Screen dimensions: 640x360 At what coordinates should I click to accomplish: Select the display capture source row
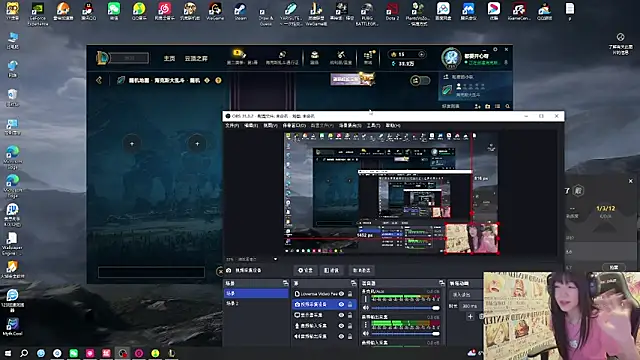[x=324, y=315]
